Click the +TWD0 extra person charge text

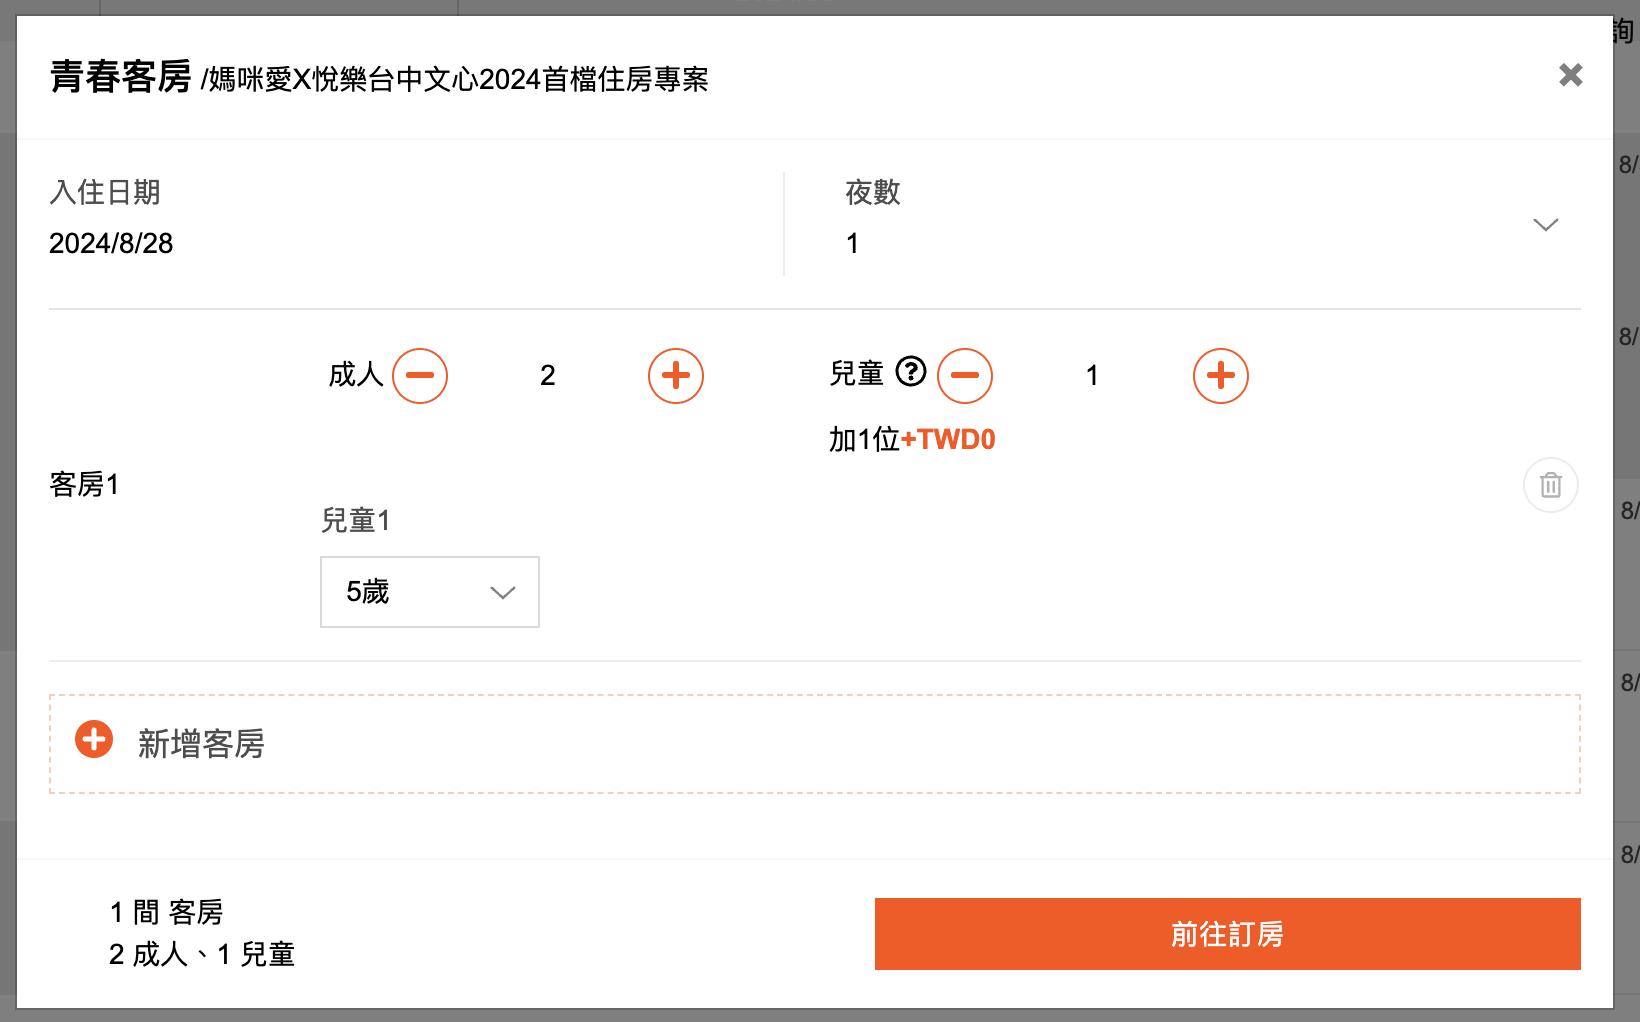click(x=948, y=440)
